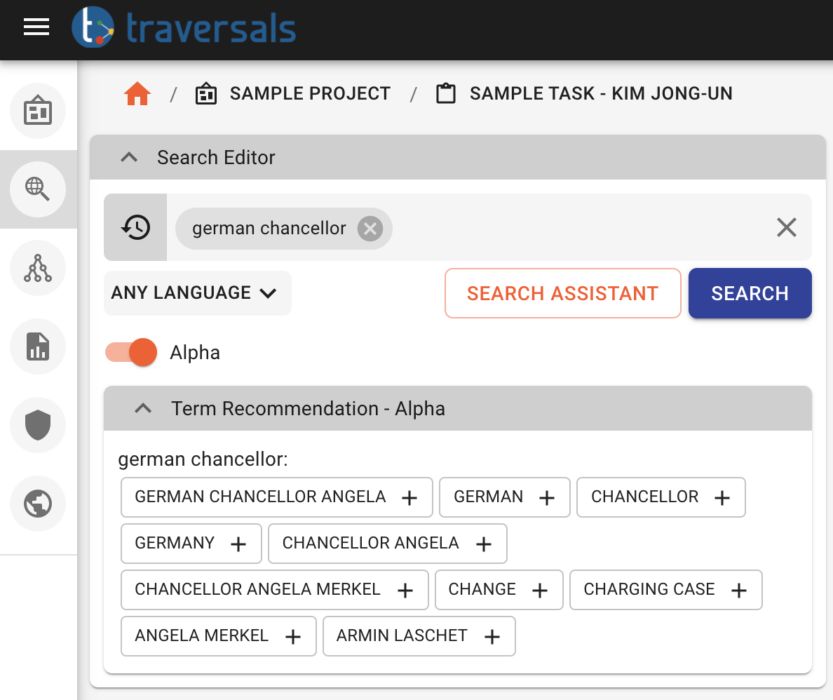The height and width of the screenshot is (700, 833).
Task: Remove the german chancellor search tag
Action: click(x=369, y=228)
